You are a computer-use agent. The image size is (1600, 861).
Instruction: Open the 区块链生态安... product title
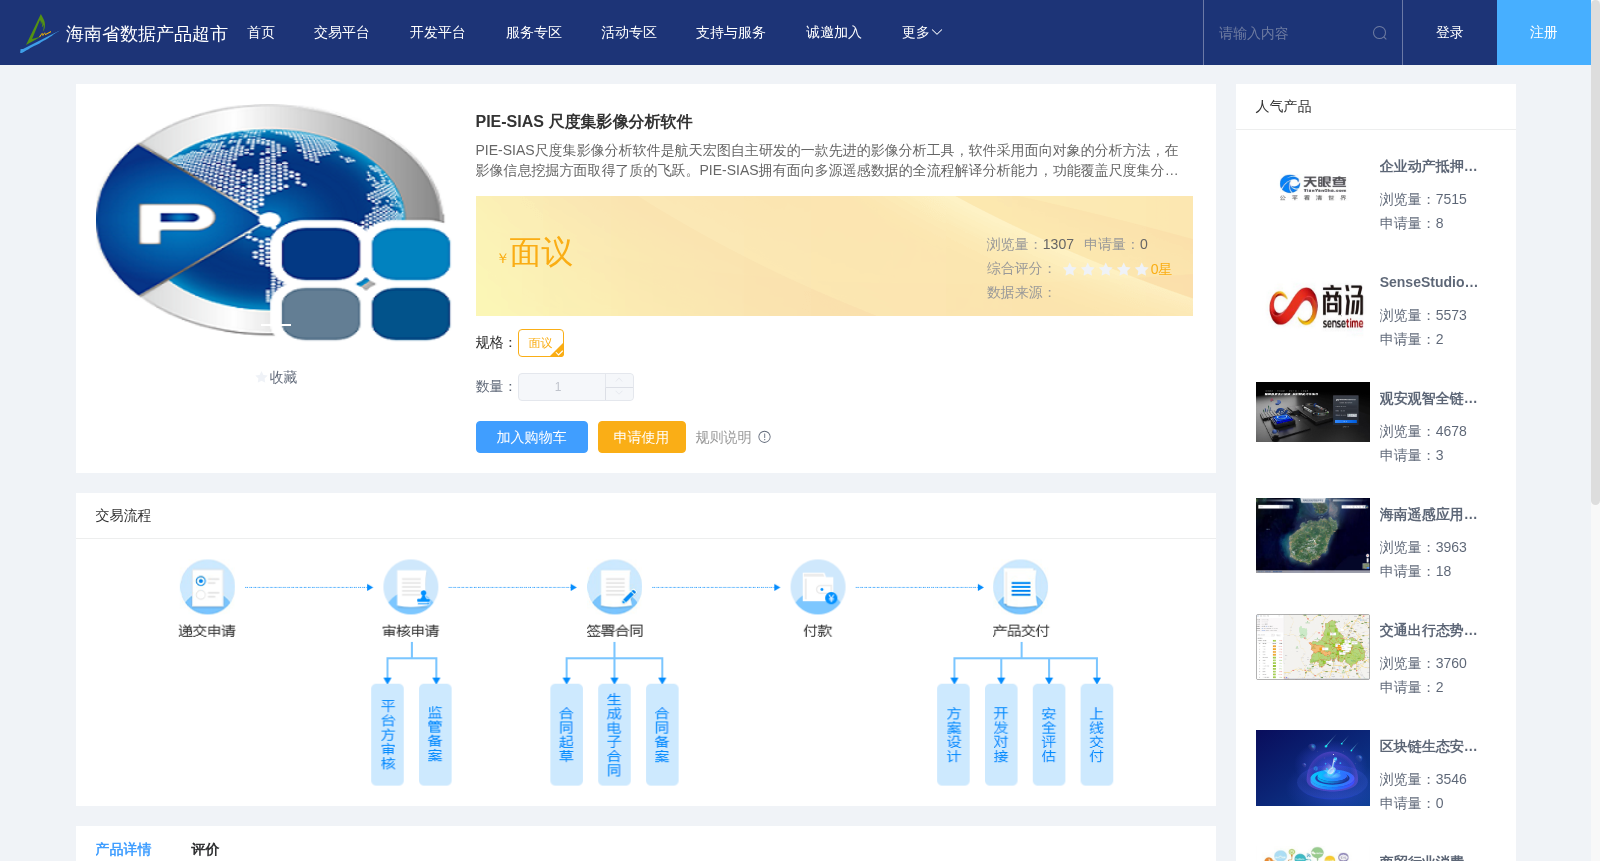tap(1428, 747)
